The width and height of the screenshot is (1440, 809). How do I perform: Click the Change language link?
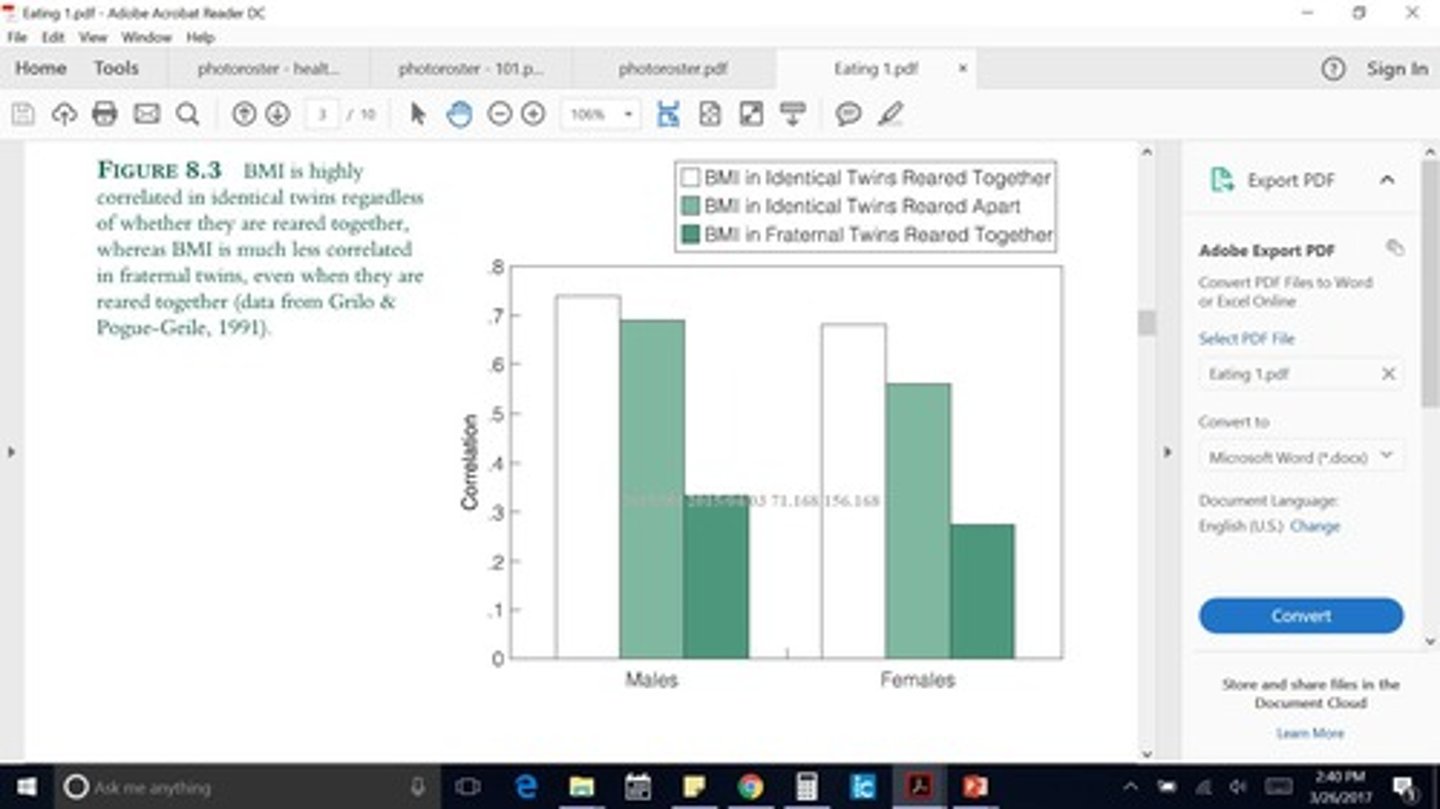(x=1314, y=526)
